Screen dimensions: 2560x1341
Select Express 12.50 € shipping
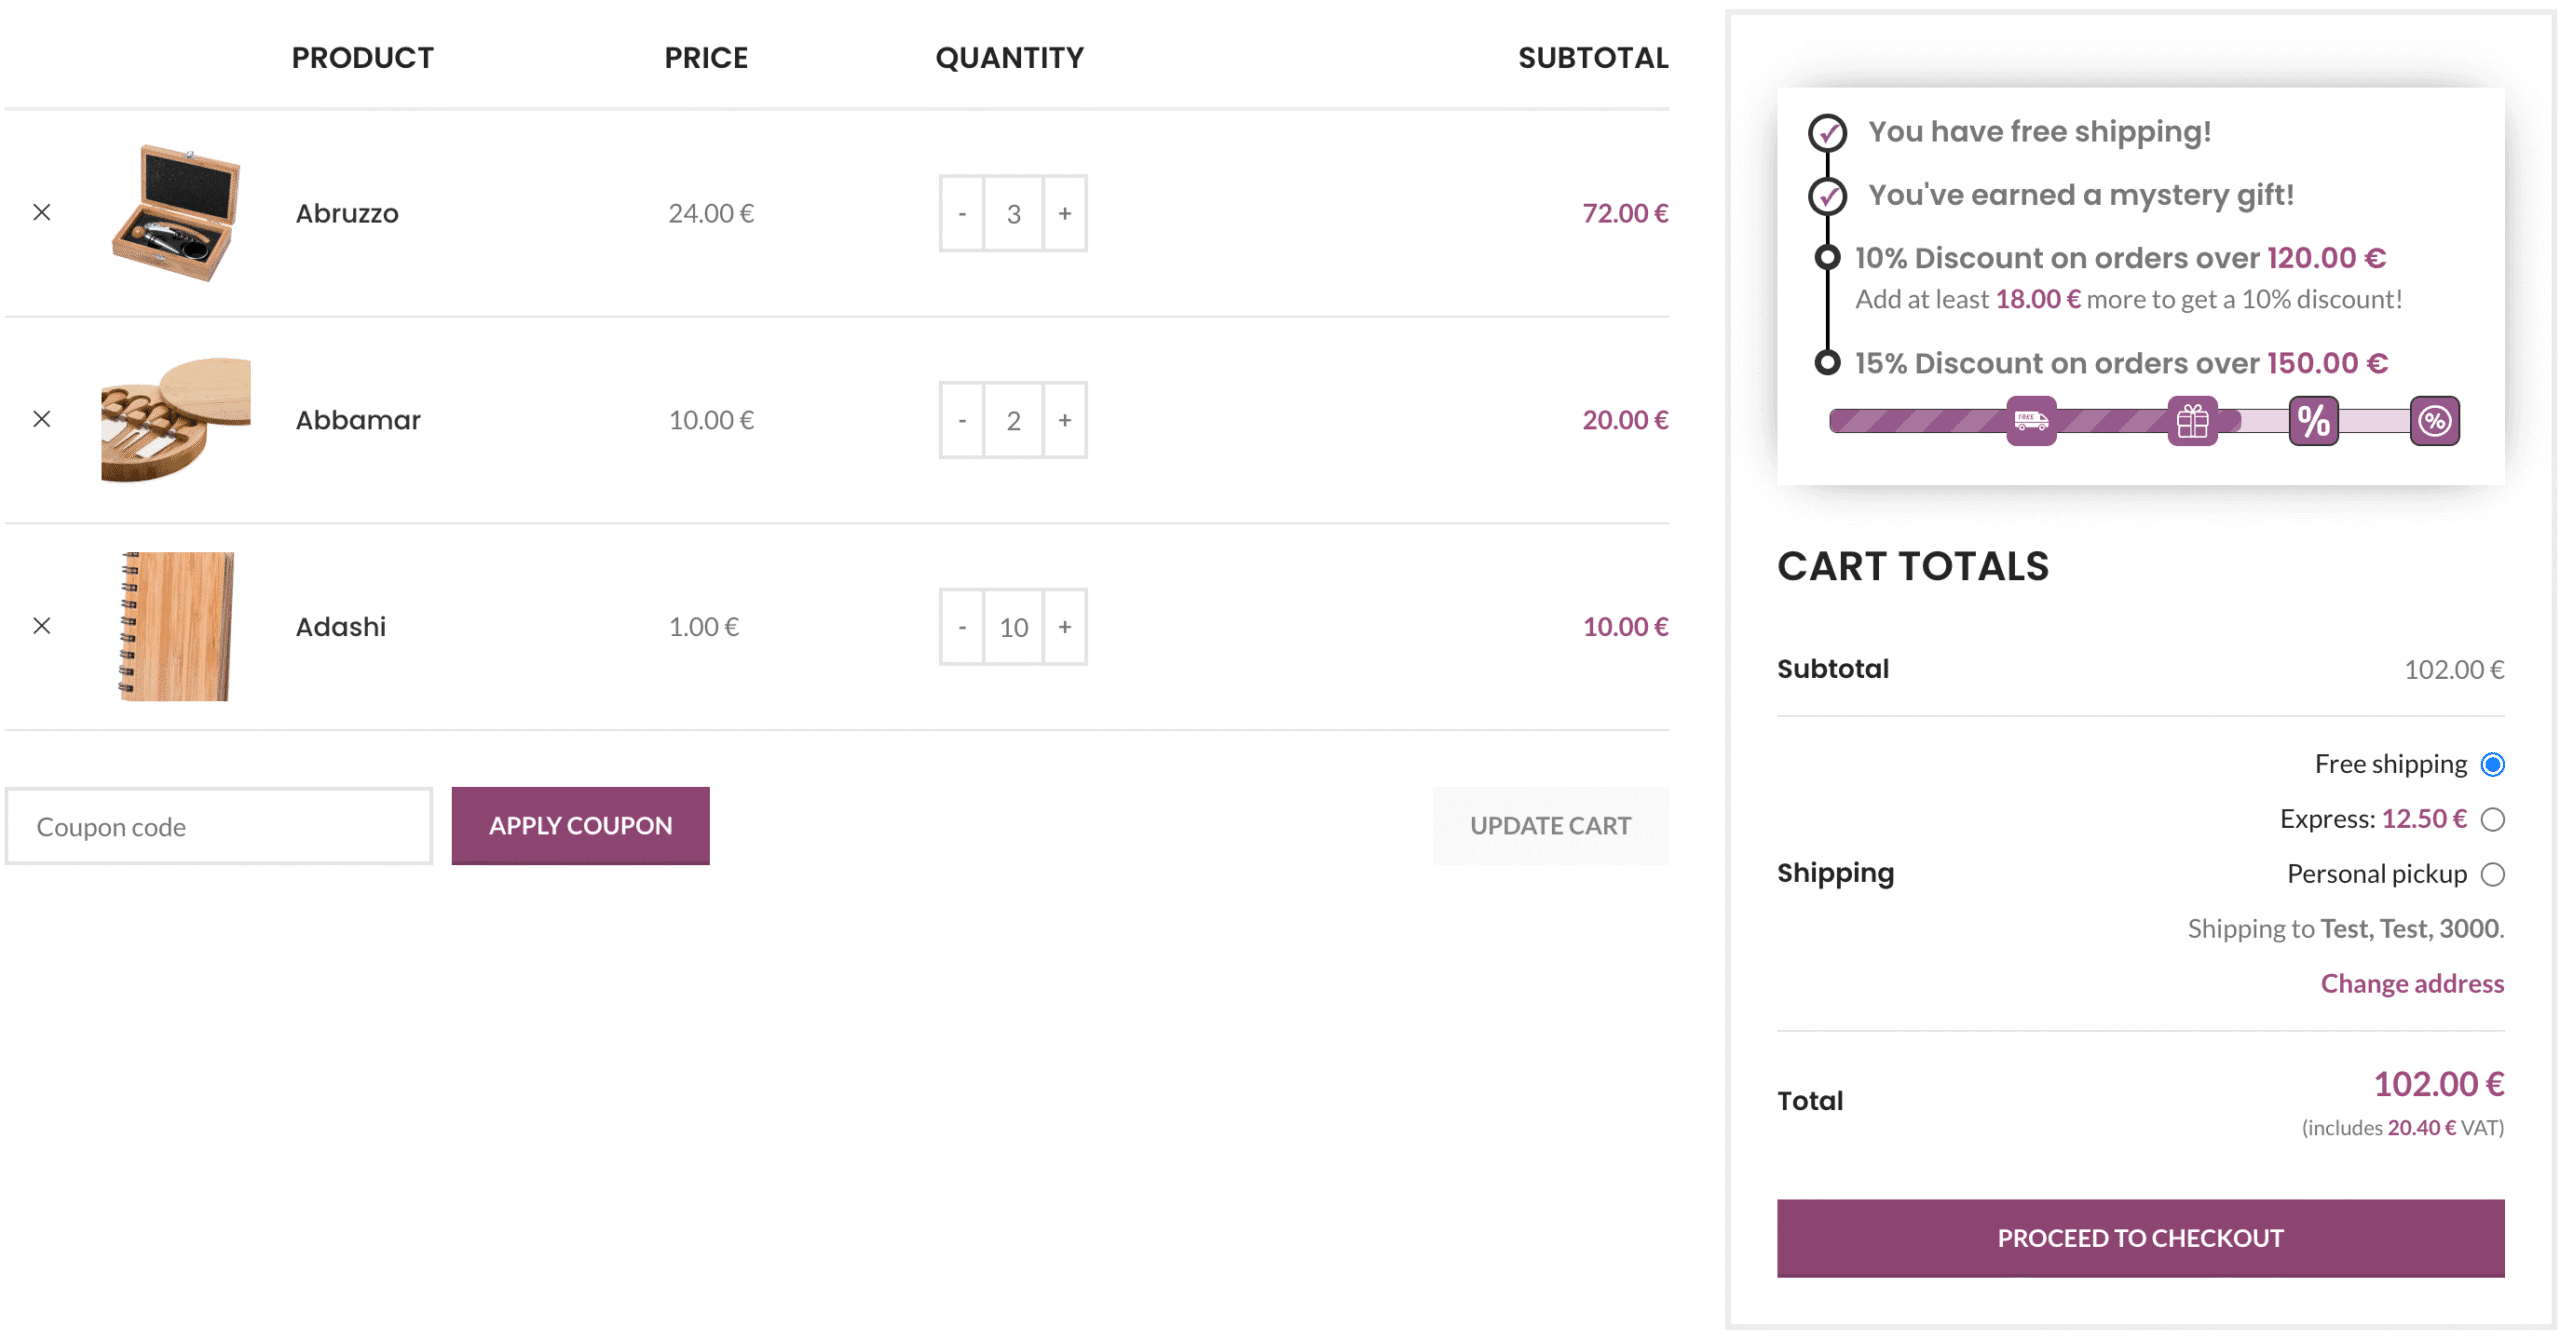point(2491,820)
